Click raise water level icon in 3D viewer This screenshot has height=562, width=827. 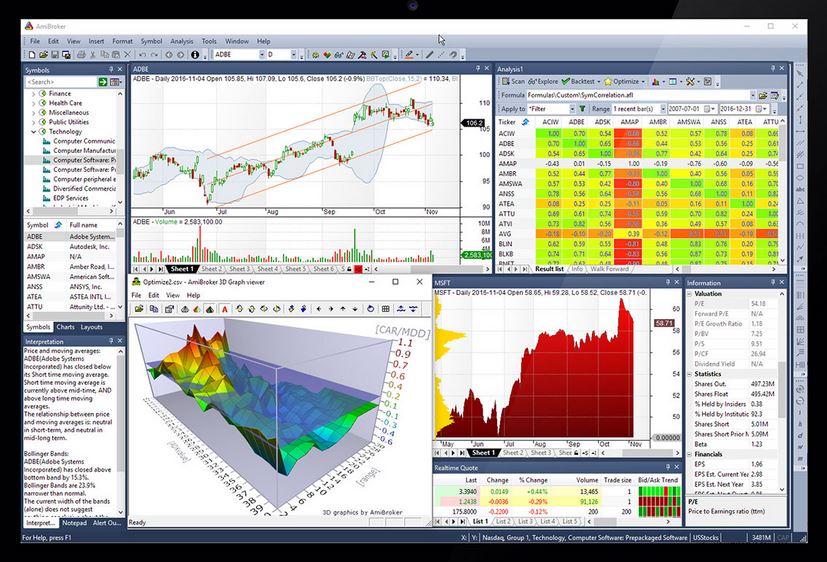coord(401,309)
